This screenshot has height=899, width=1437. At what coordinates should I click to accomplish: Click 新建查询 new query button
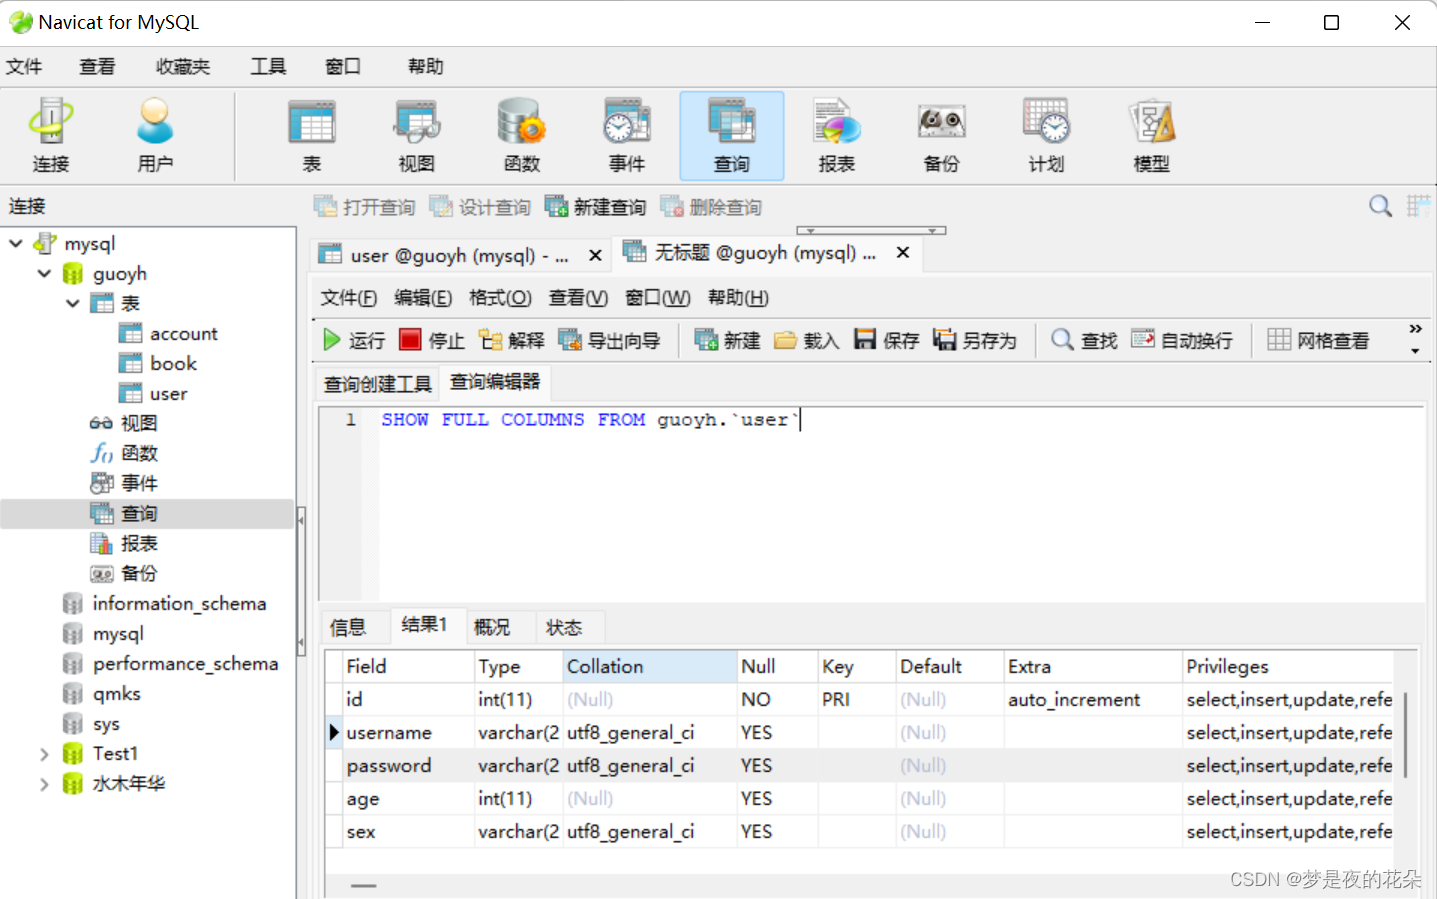coord(595,207)
